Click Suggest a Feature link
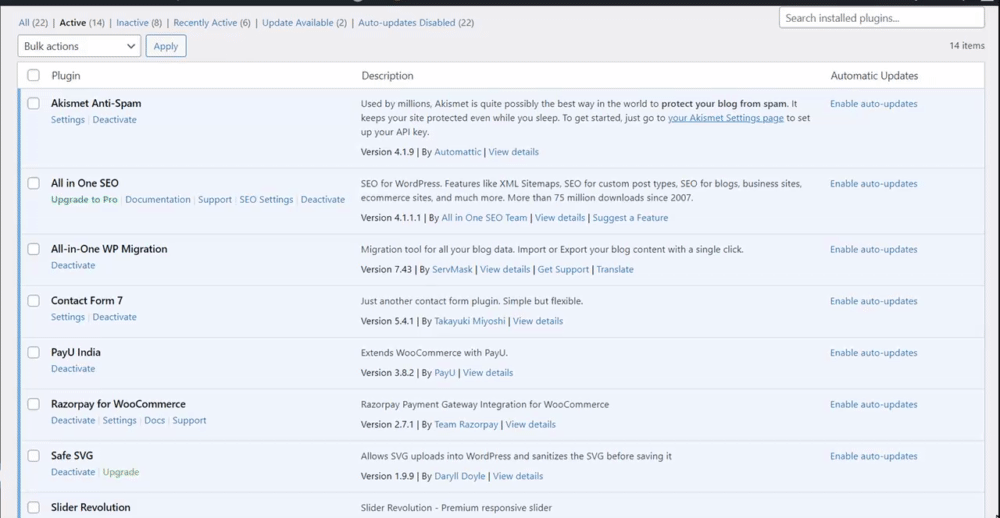Viewport: 1000px width, 518px height. point(630,218)
